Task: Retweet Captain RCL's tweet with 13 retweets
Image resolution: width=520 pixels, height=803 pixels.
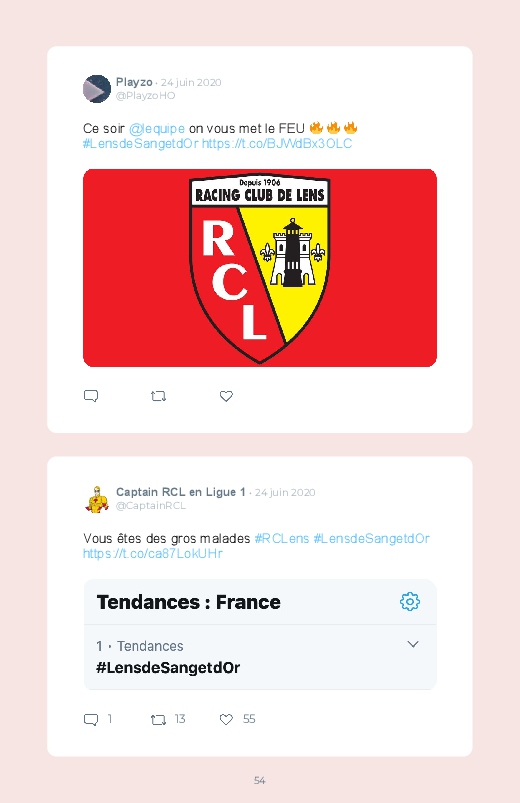Action: (158, 720)
